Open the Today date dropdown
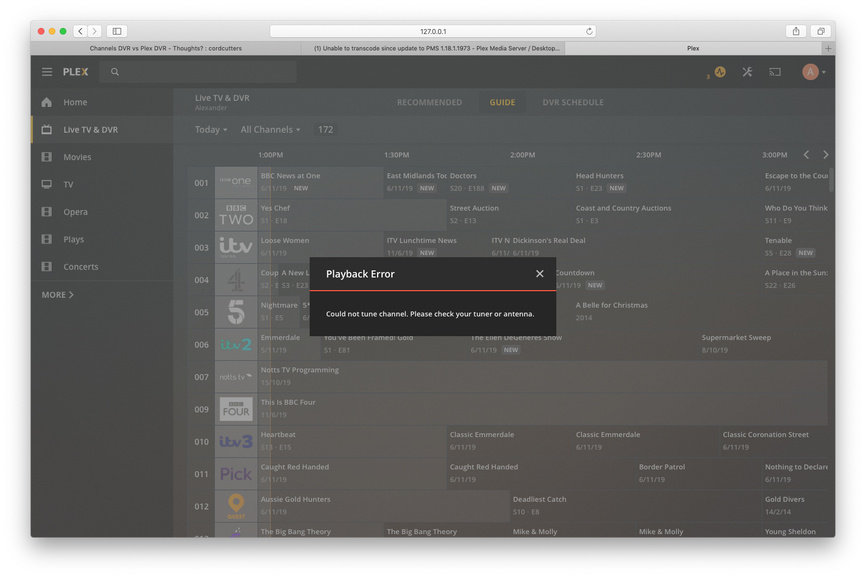Viewport: 866px width, 578px height. click(x=211, y=130)
